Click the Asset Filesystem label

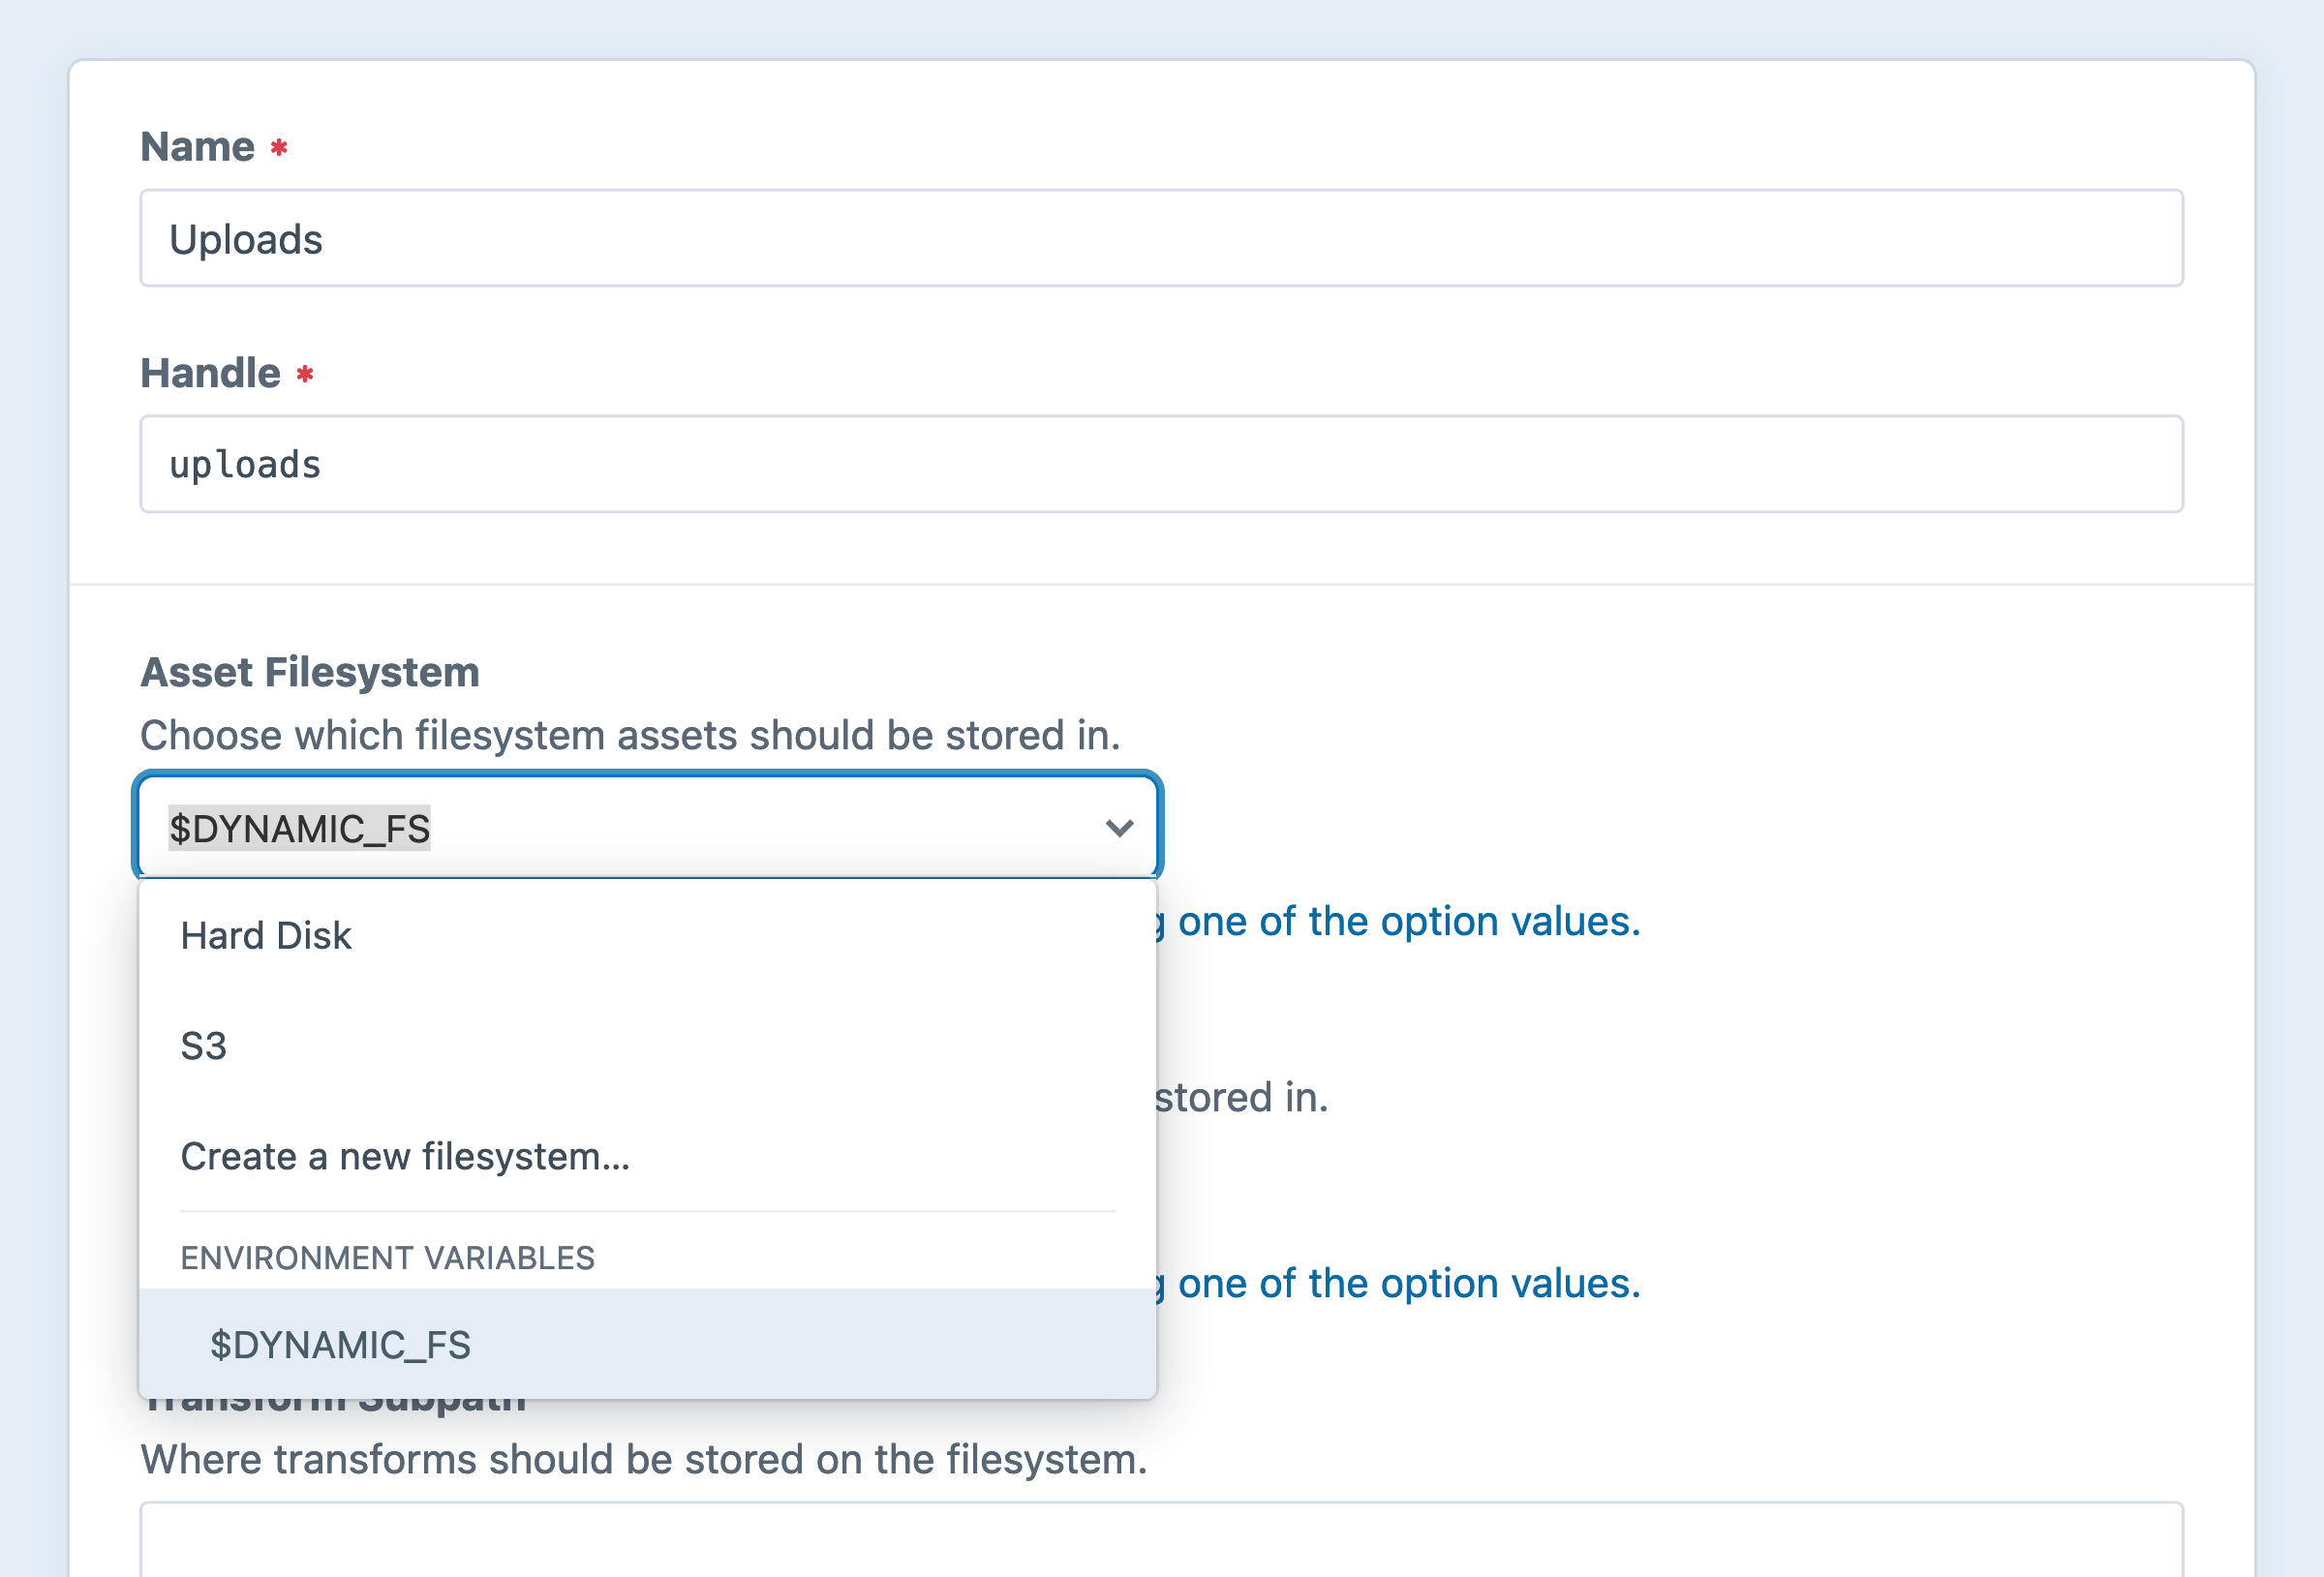tap(310, 672)
